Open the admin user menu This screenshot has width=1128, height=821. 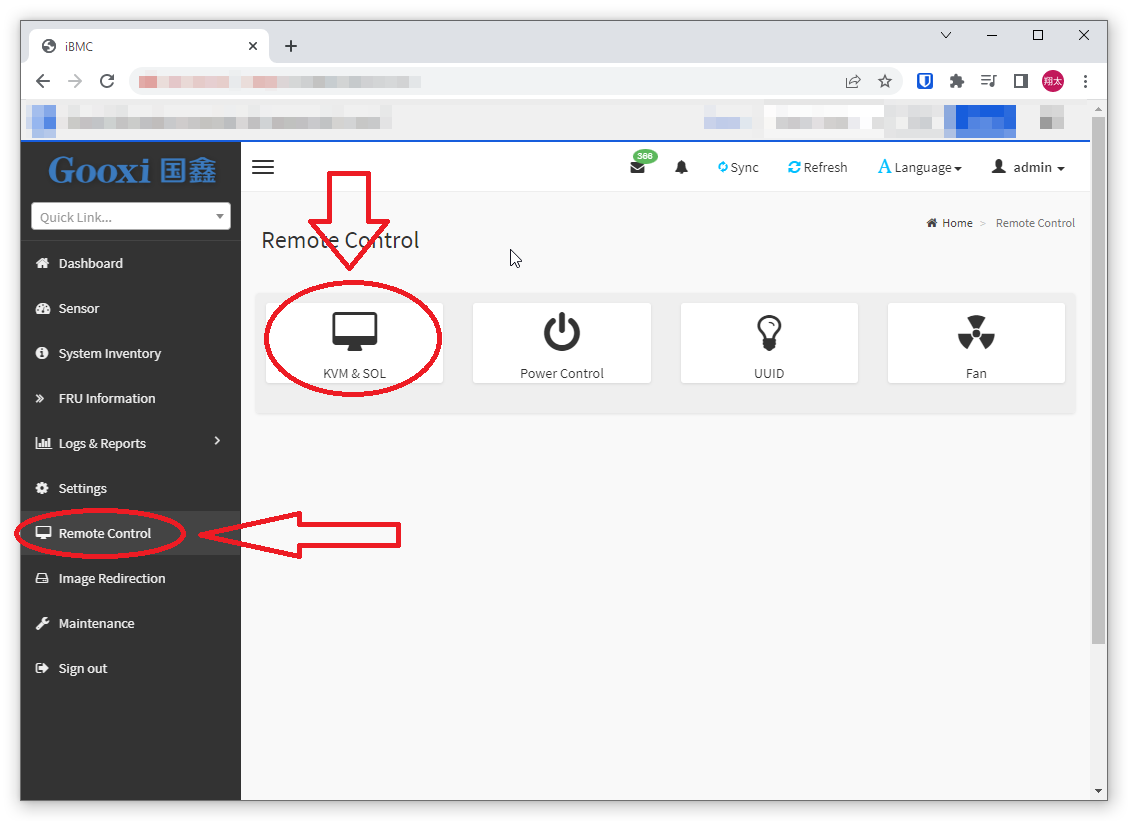(x=1028, y=168)
